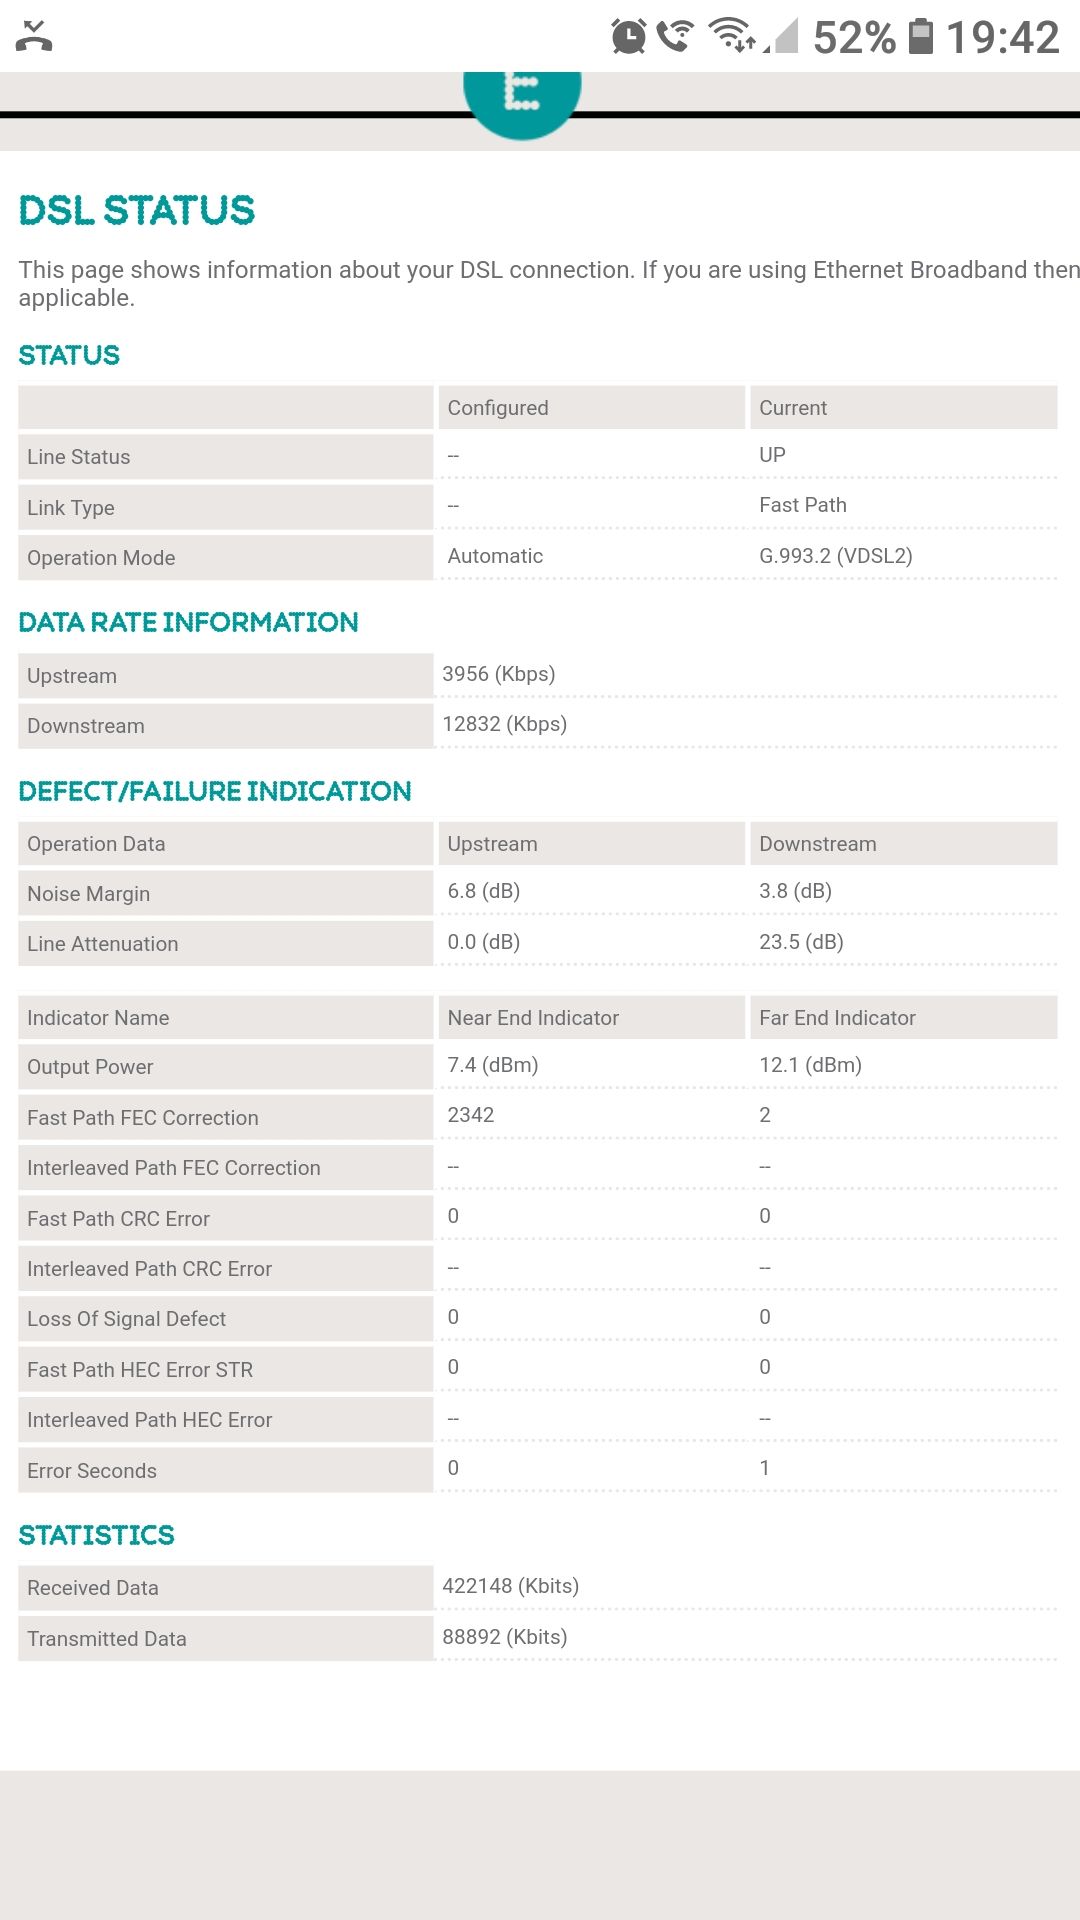This screenshot has width=1080, height=1920.
Task: Select the Downstream 12832 Kbps value
Action: [x=505, y=723]
